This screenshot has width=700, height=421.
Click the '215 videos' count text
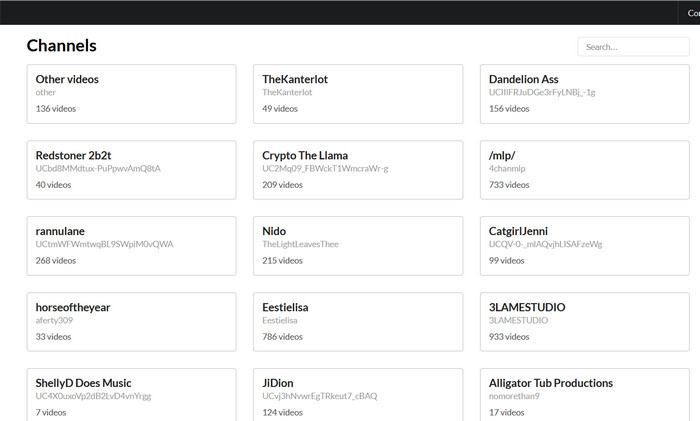click(282, 260)
